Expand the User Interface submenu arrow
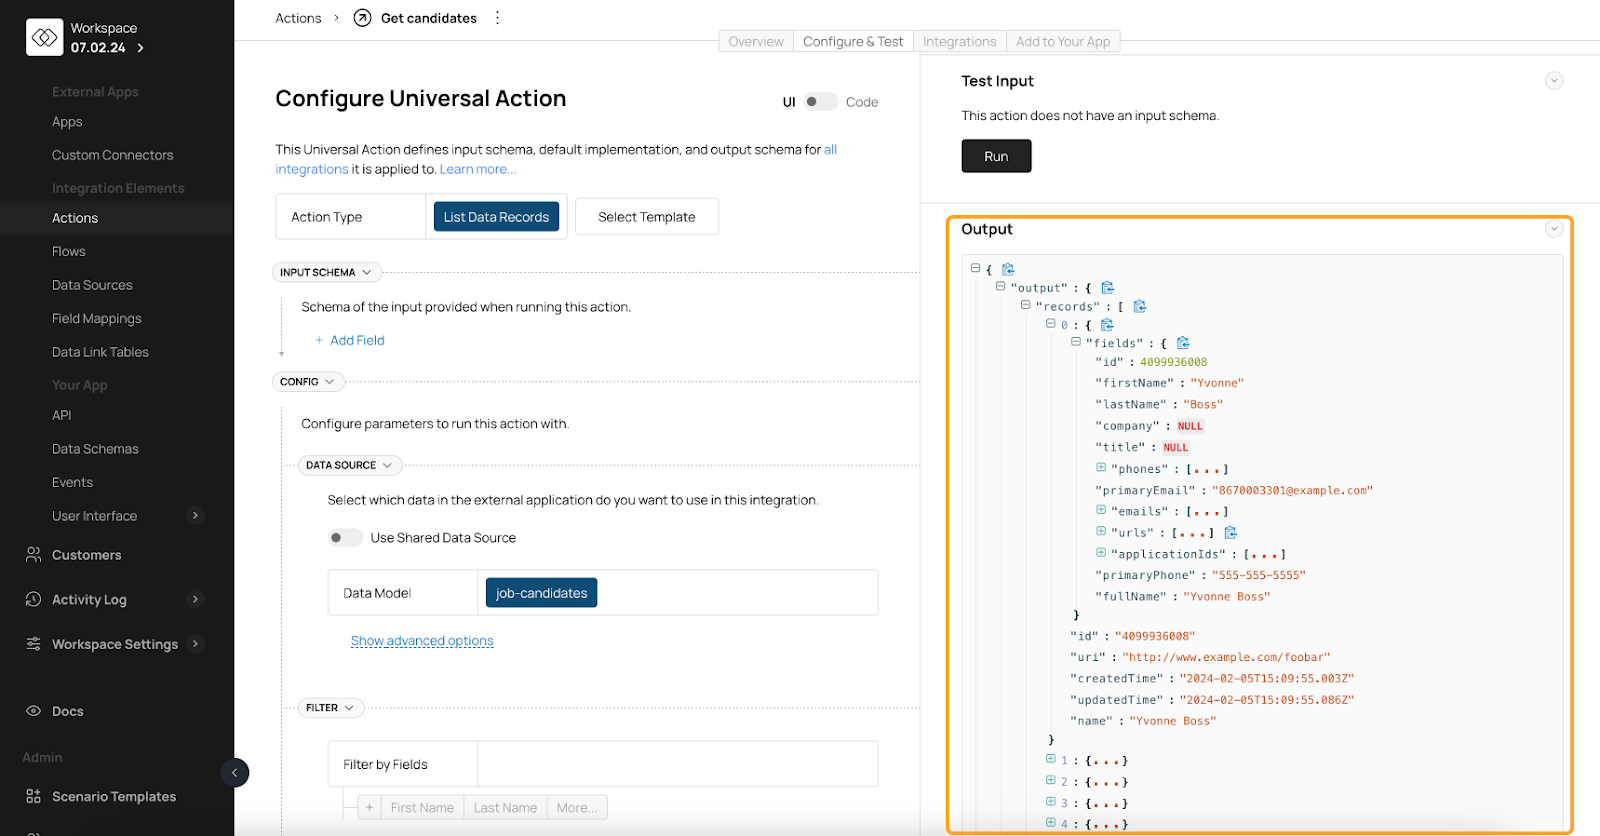 pos(195,515)
